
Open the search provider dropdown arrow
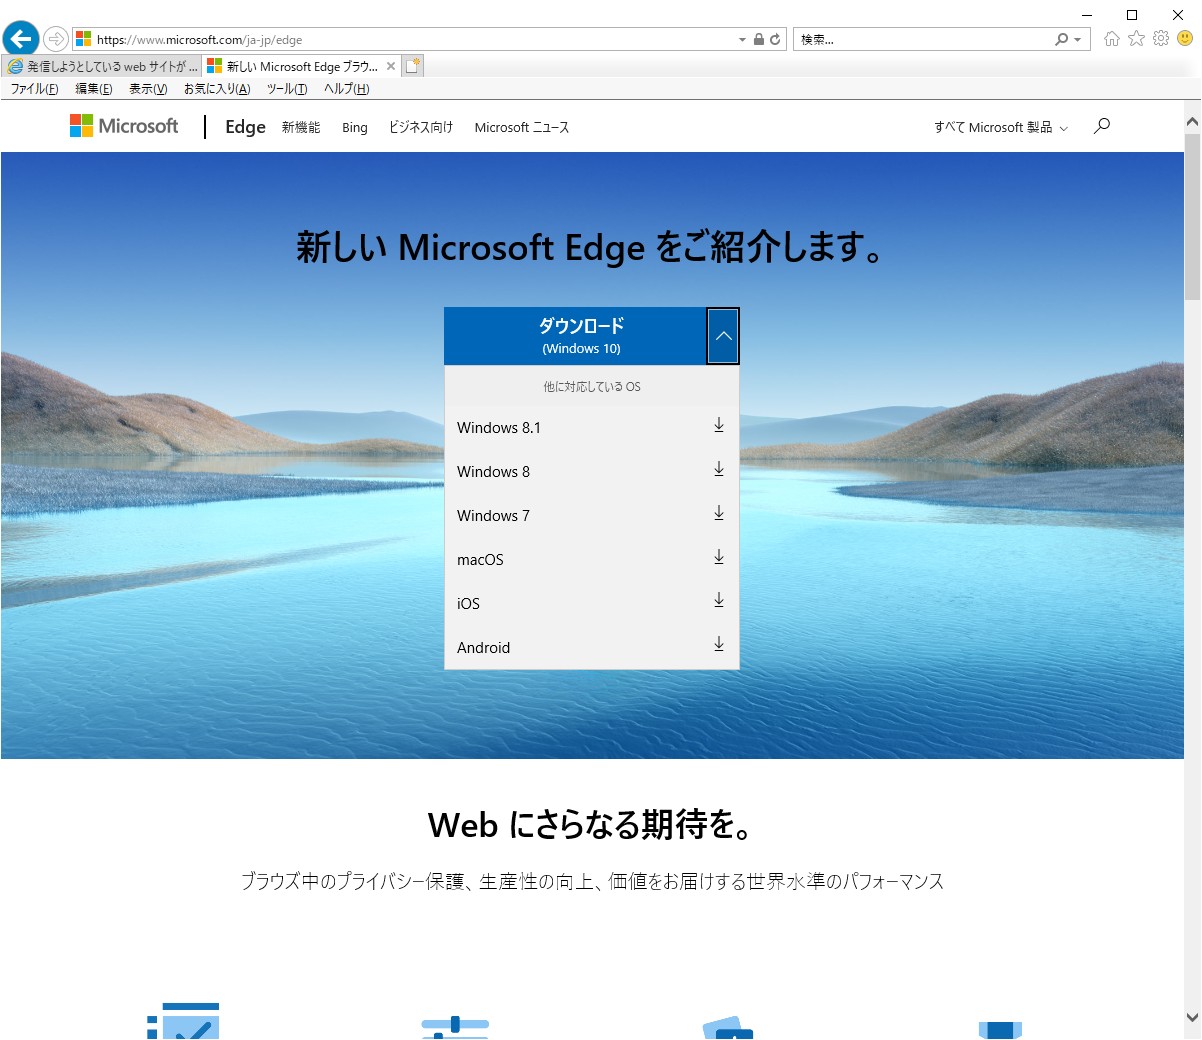(x=1077, y=40)
